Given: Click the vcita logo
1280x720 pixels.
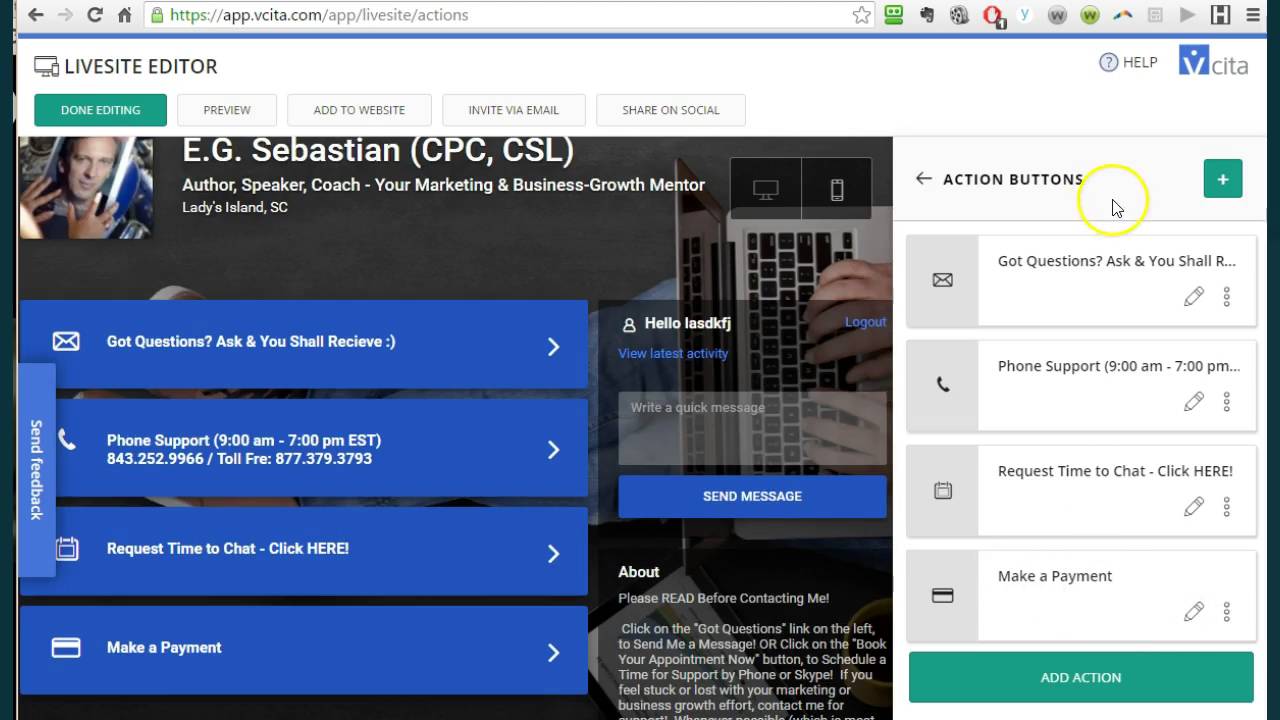Looking at the screenshot, I should [1213, 62].
